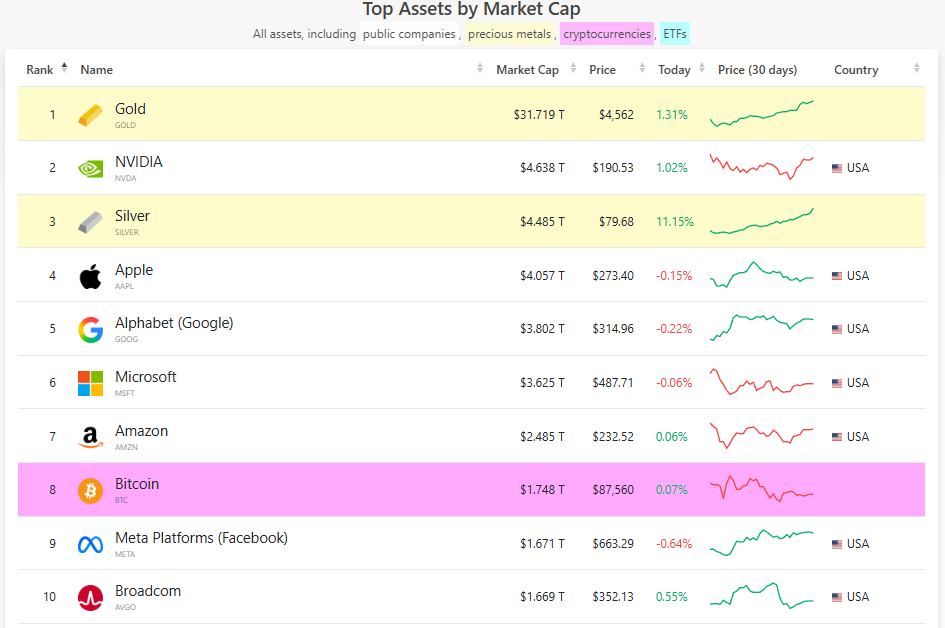Click the Amazon logo icon
Viewport: 945px width, 628px height.
coord(90,437)
